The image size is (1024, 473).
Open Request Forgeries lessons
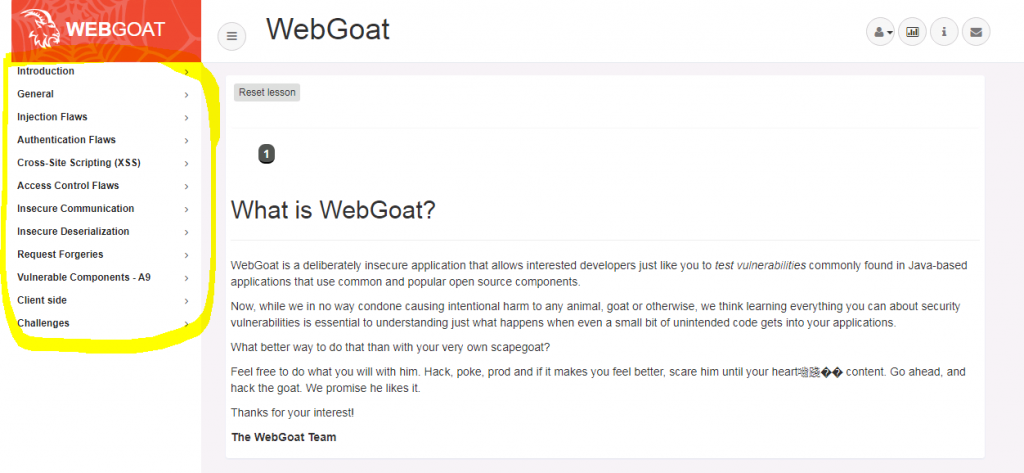point(60,255)
